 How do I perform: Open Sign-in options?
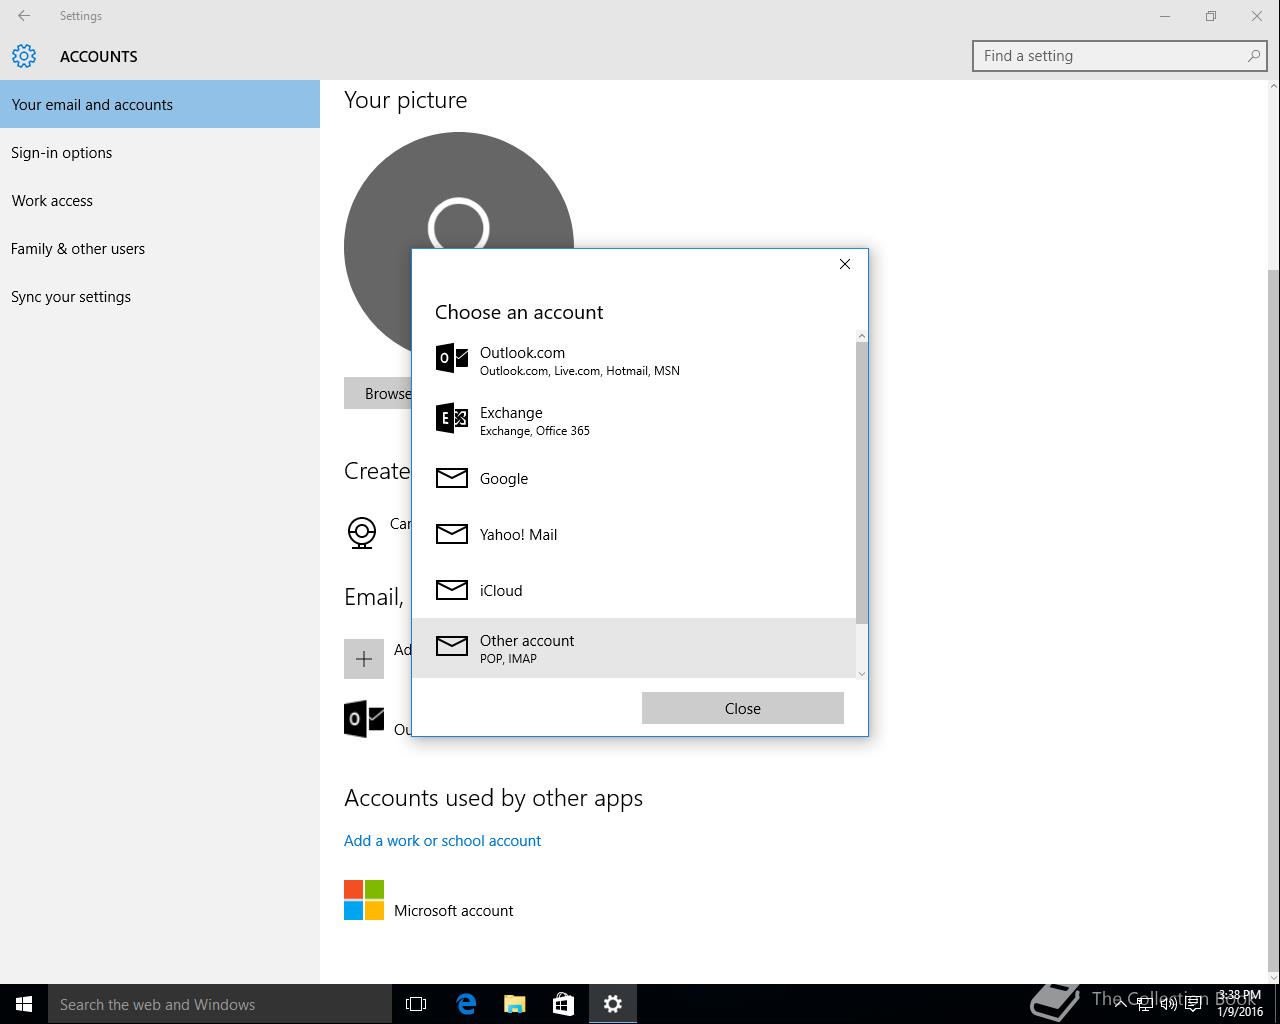pos(160,152)
